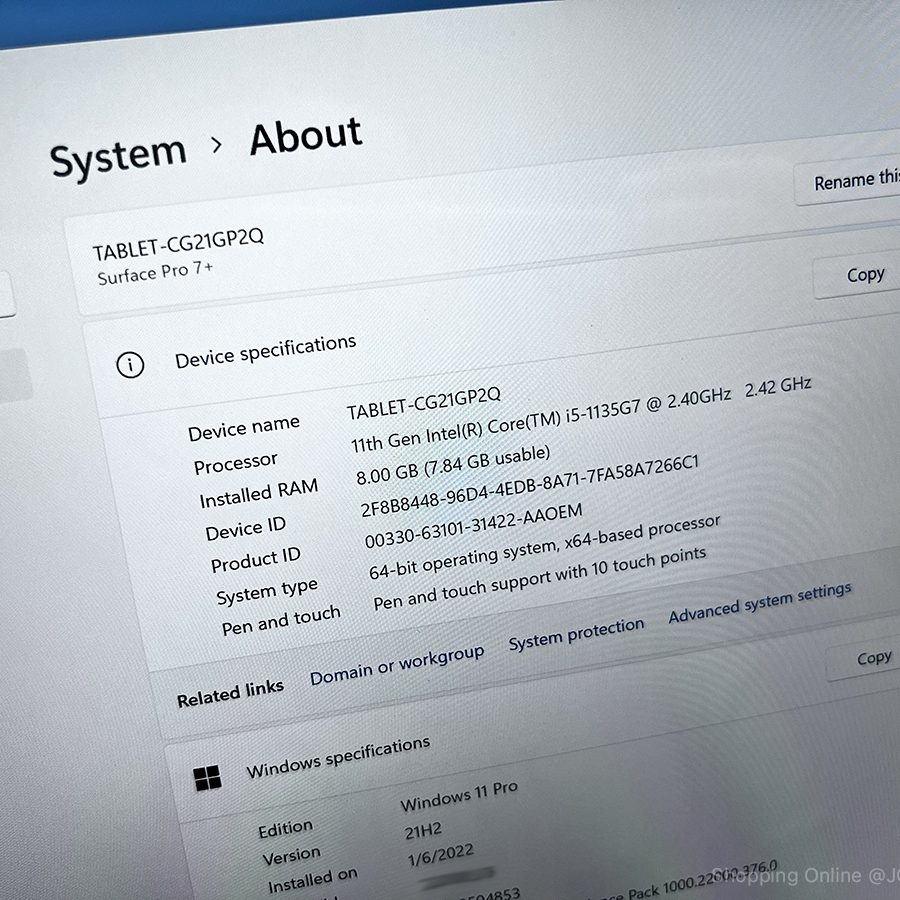Select the 64-bit operating system value
Image resolution: width=900 pixels, height=900 pixels.
544,548
